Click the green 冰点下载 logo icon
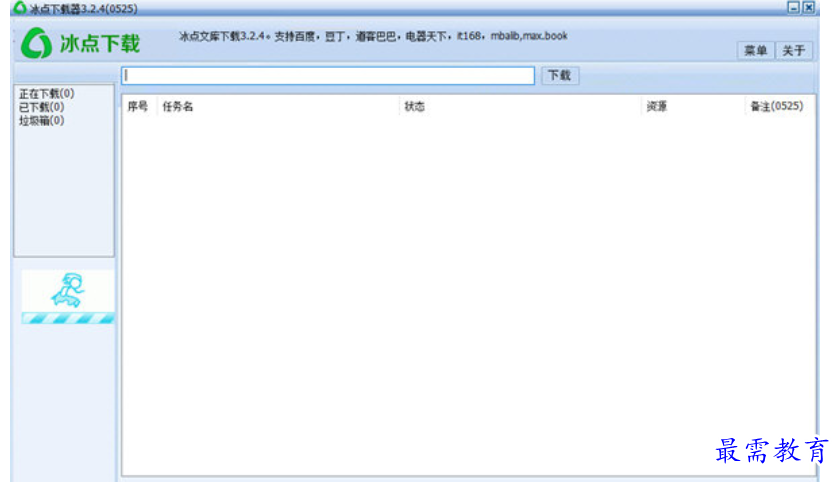Screen dimensions: 837x482 tap(36, 43)
